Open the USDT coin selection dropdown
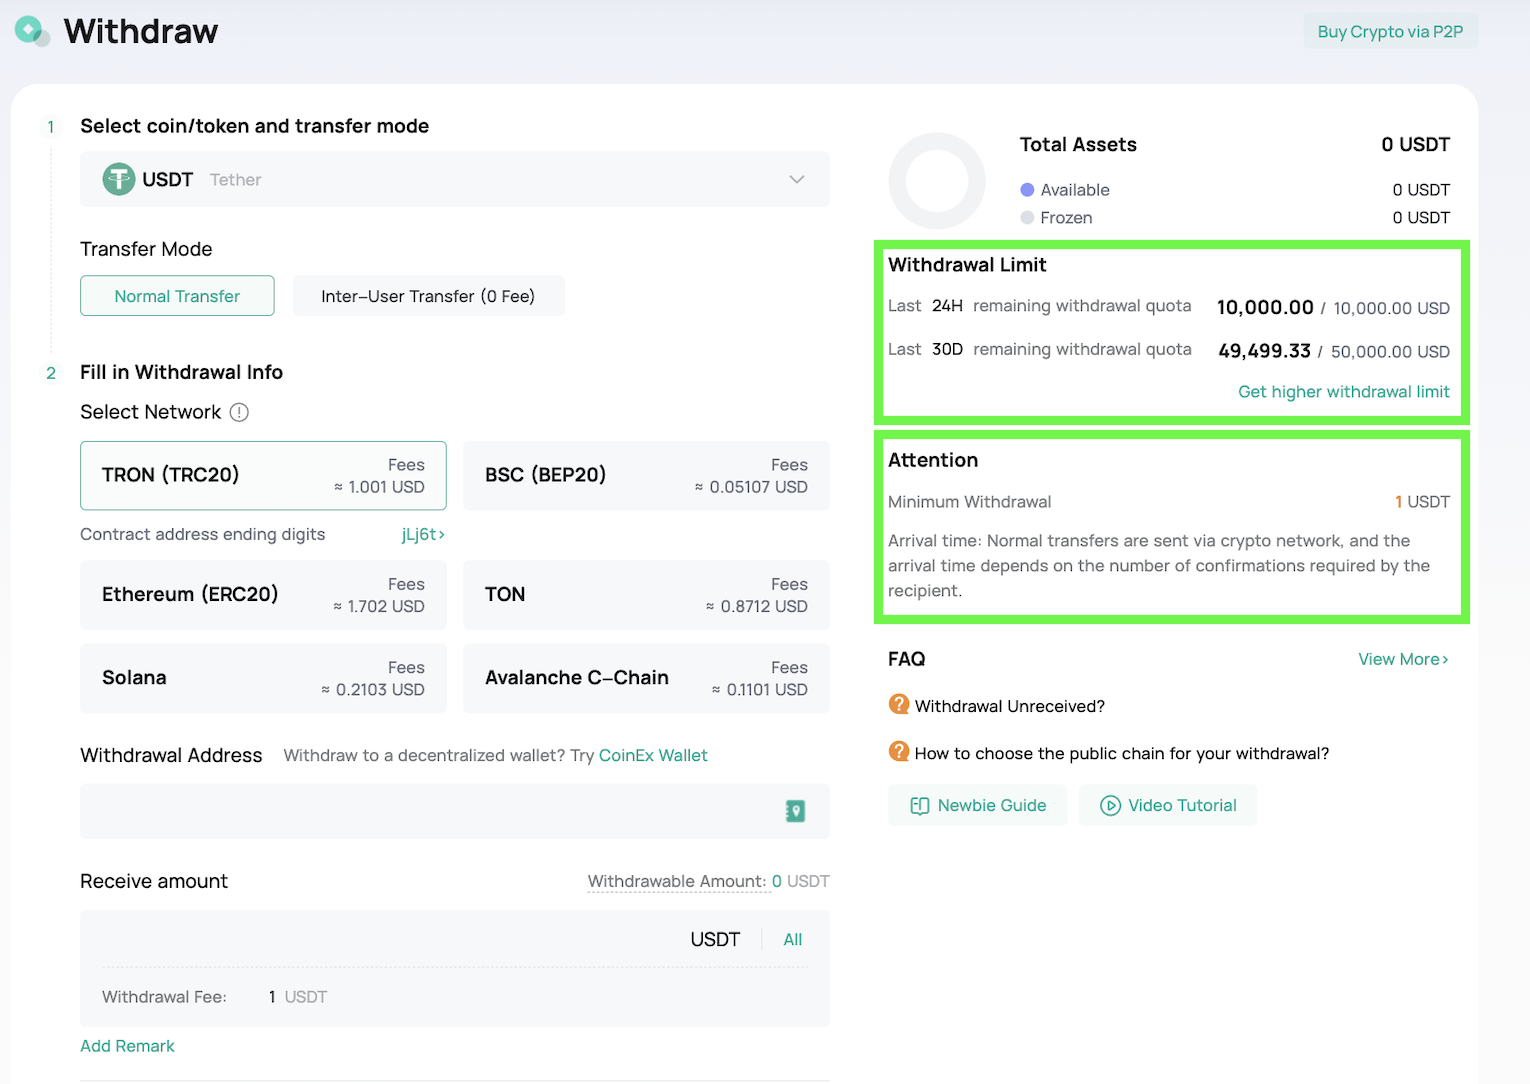1530x1084 pixels. (455, 179)
